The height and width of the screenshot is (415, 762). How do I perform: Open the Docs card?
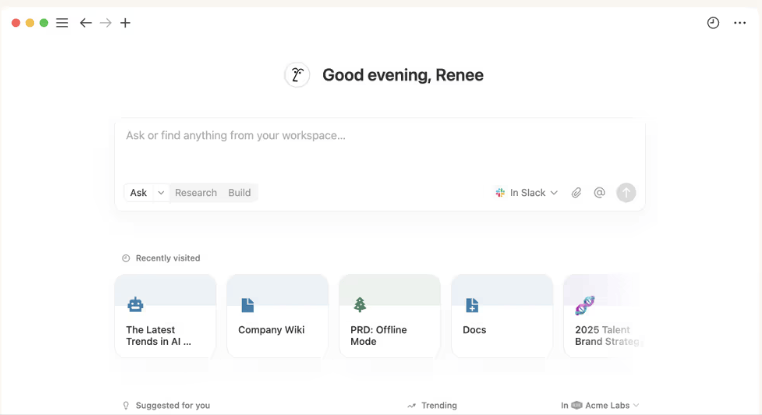click(x=502, y=316)
